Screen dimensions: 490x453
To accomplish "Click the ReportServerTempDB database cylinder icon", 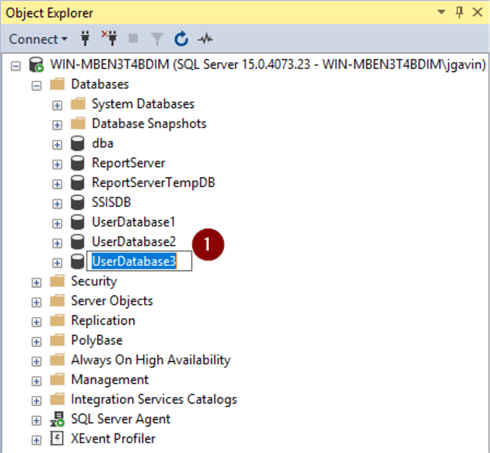I will click(x=78, y=183).
